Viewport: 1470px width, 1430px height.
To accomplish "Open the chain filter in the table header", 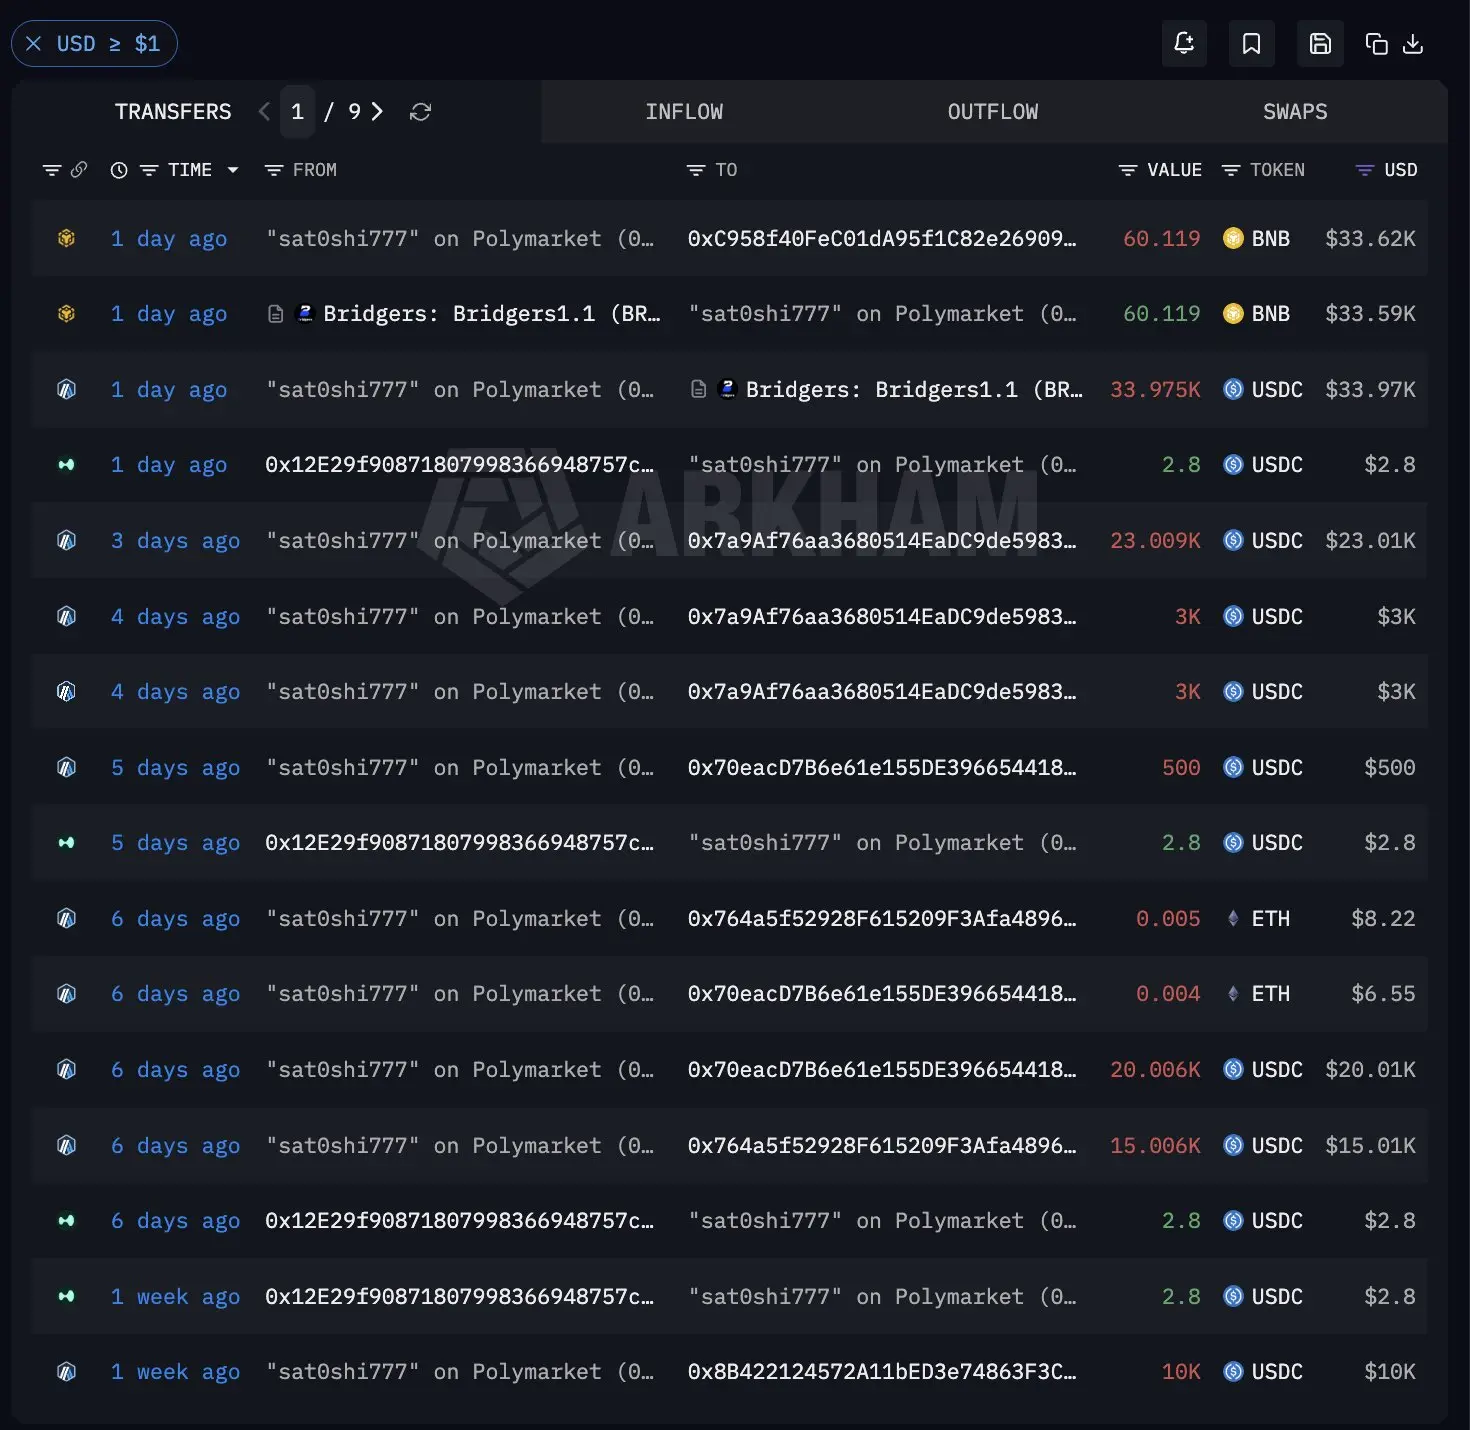I will coord(52,170).
